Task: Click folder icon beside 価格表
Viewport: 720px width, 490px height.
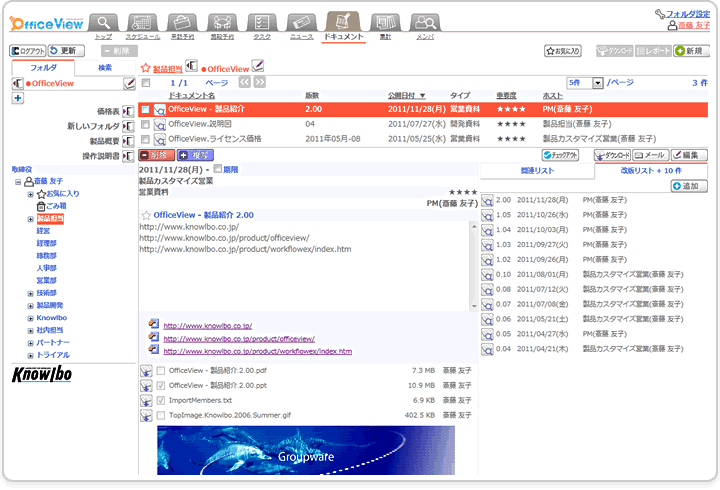Action: point(129,111)
